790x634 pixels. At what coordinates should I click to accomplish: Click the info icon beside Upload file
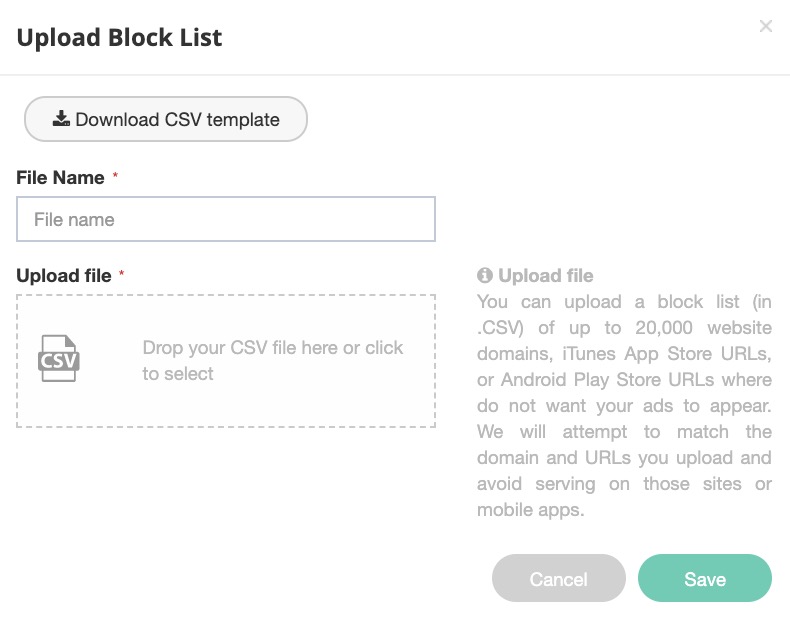point(485,276)
